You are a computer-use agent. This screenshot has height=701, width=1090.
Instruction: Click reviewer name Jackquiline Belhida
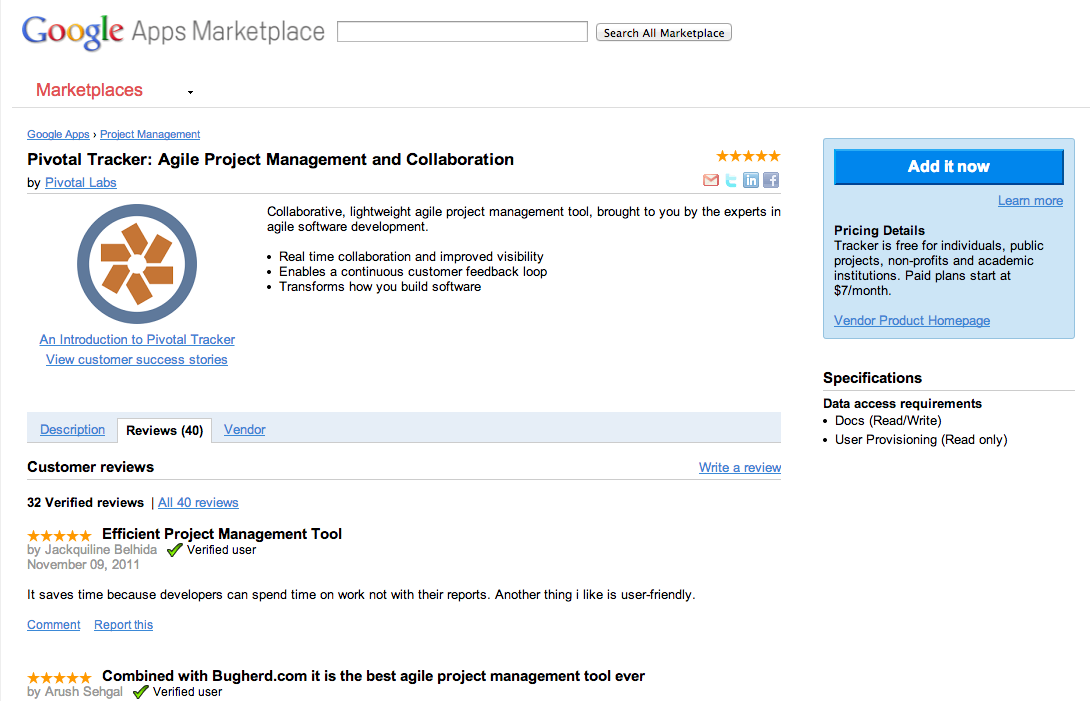click(101, 549)
